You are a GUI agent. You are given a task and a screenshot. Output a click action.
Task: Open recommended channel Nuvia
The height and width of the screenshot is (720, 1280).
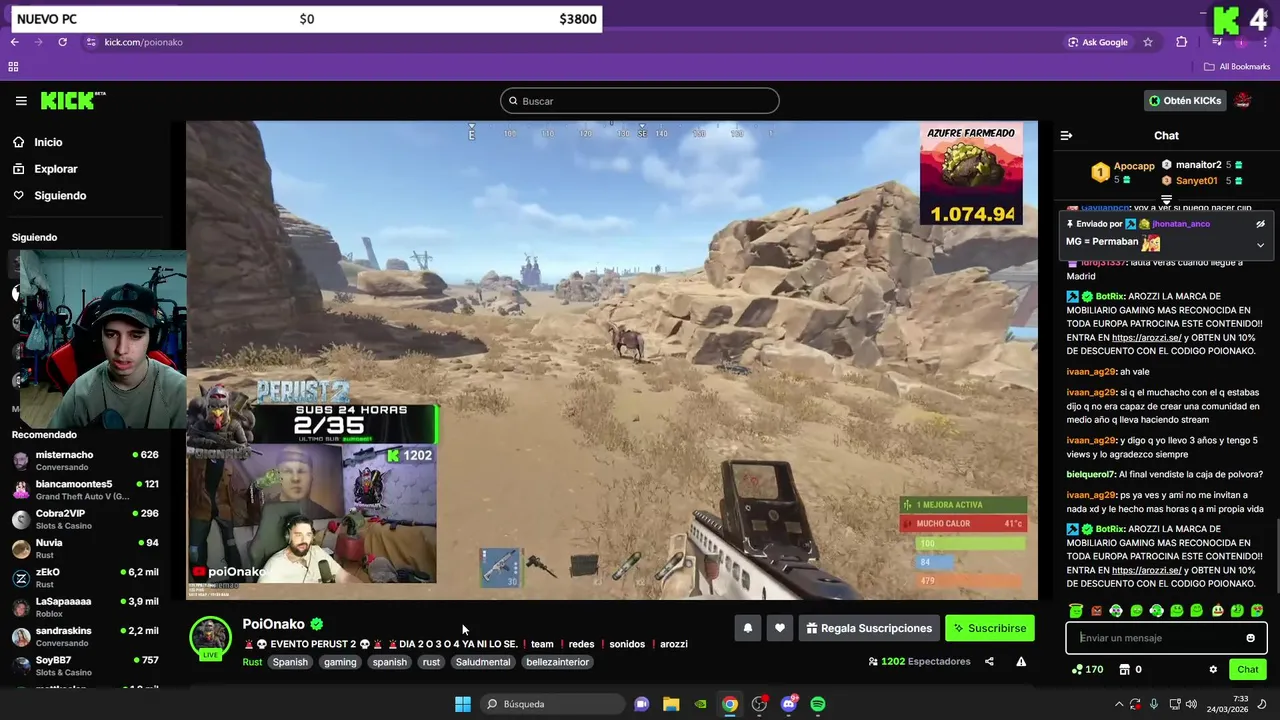85,548
